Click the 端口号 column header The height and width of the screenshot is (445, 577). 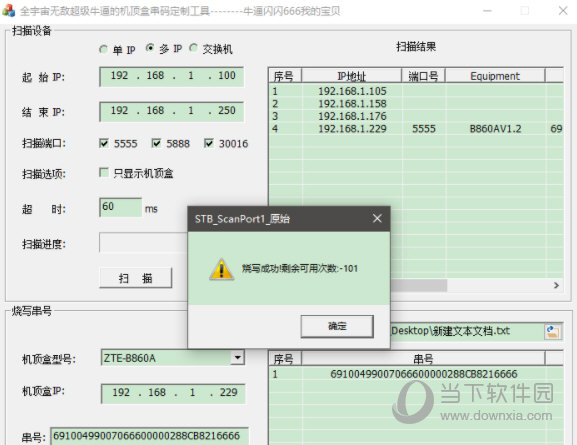423,76
